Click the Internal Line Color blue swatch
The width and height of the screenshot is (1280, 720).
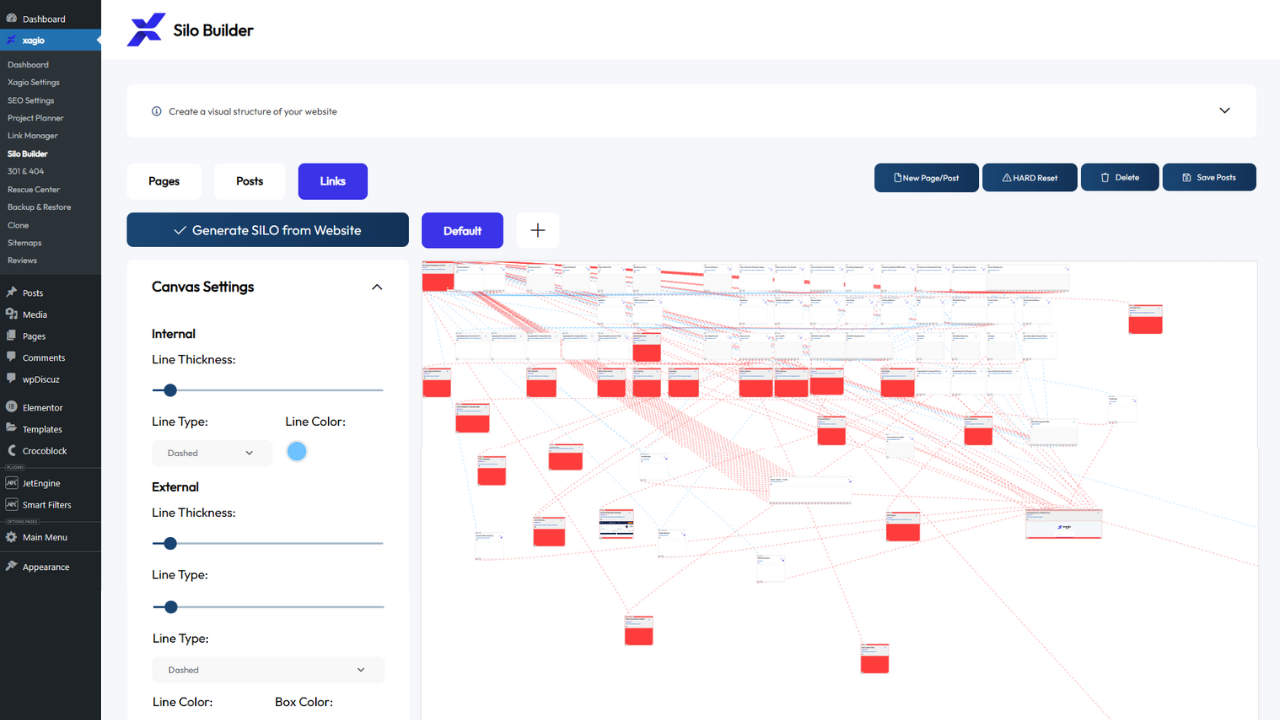point(296,452)
